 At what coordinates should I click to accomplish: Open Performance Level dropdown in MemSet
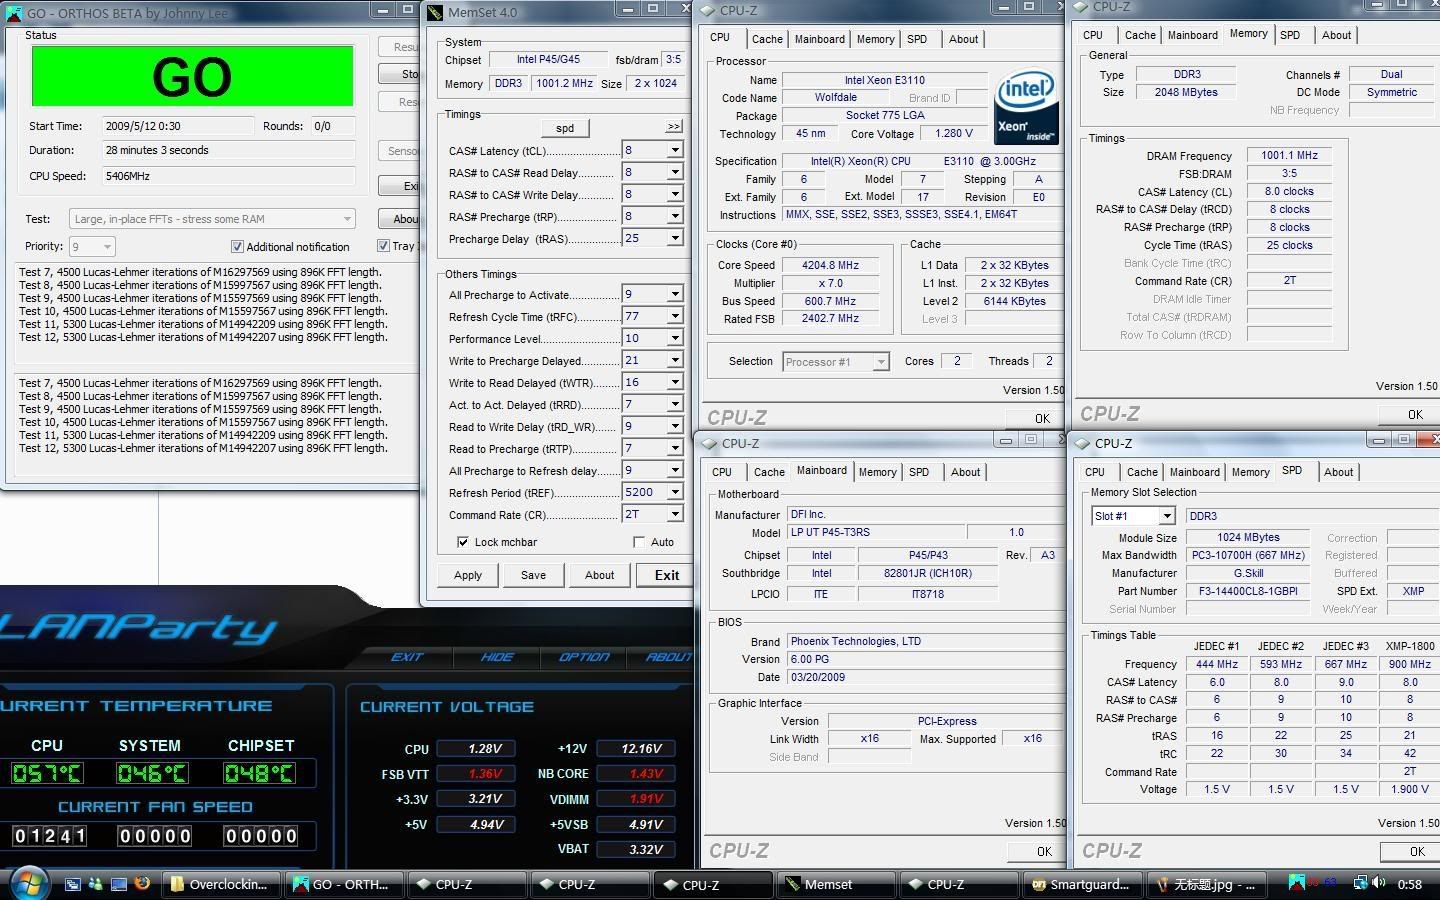[675, 339]
